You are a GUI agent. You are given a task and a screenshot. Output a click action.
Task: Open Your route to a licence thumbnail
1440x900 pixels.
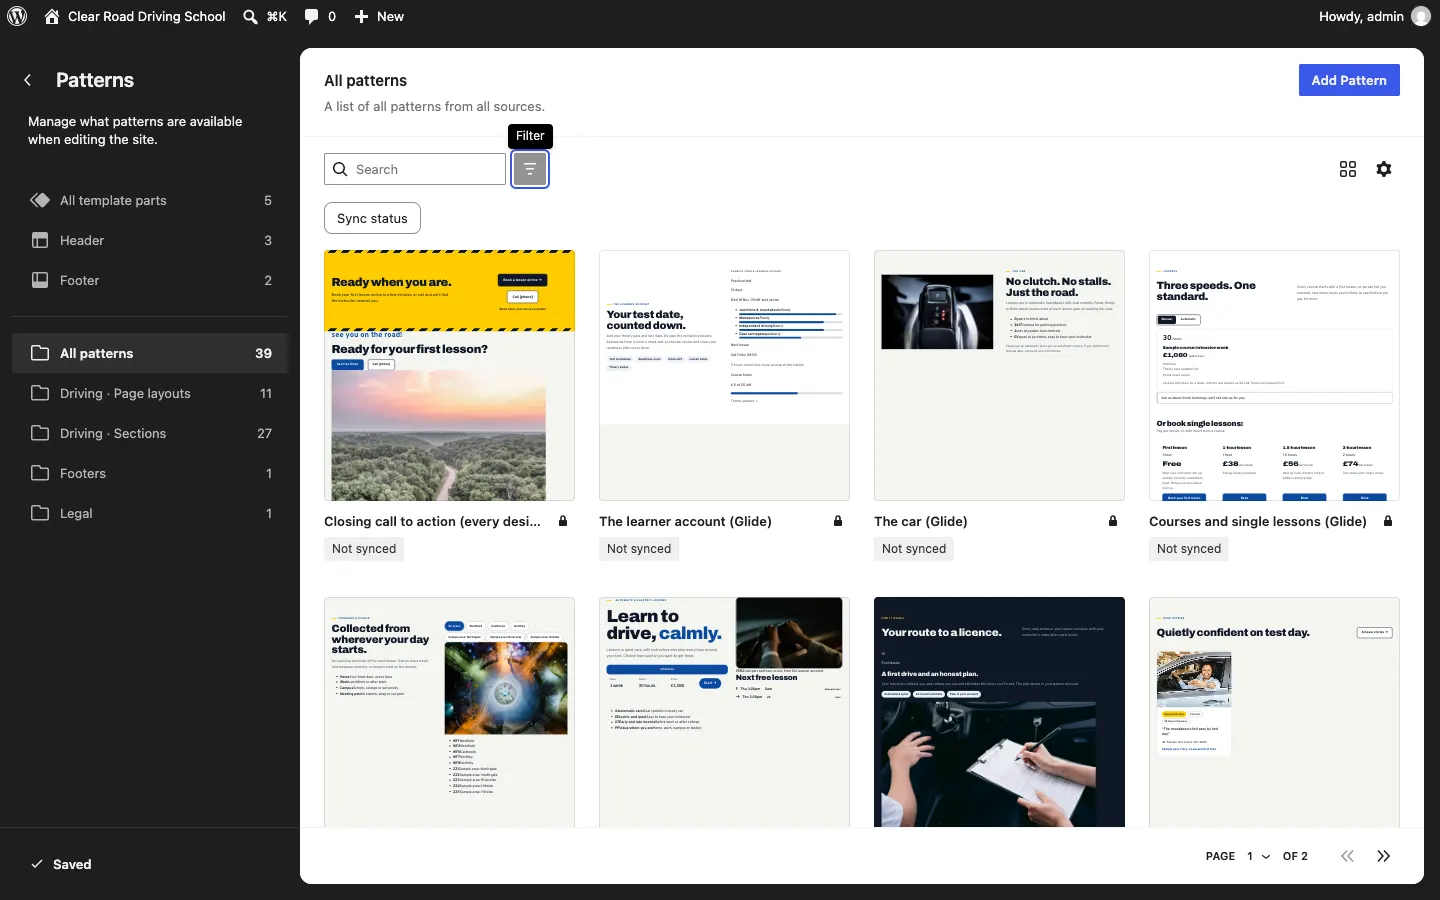999,712
